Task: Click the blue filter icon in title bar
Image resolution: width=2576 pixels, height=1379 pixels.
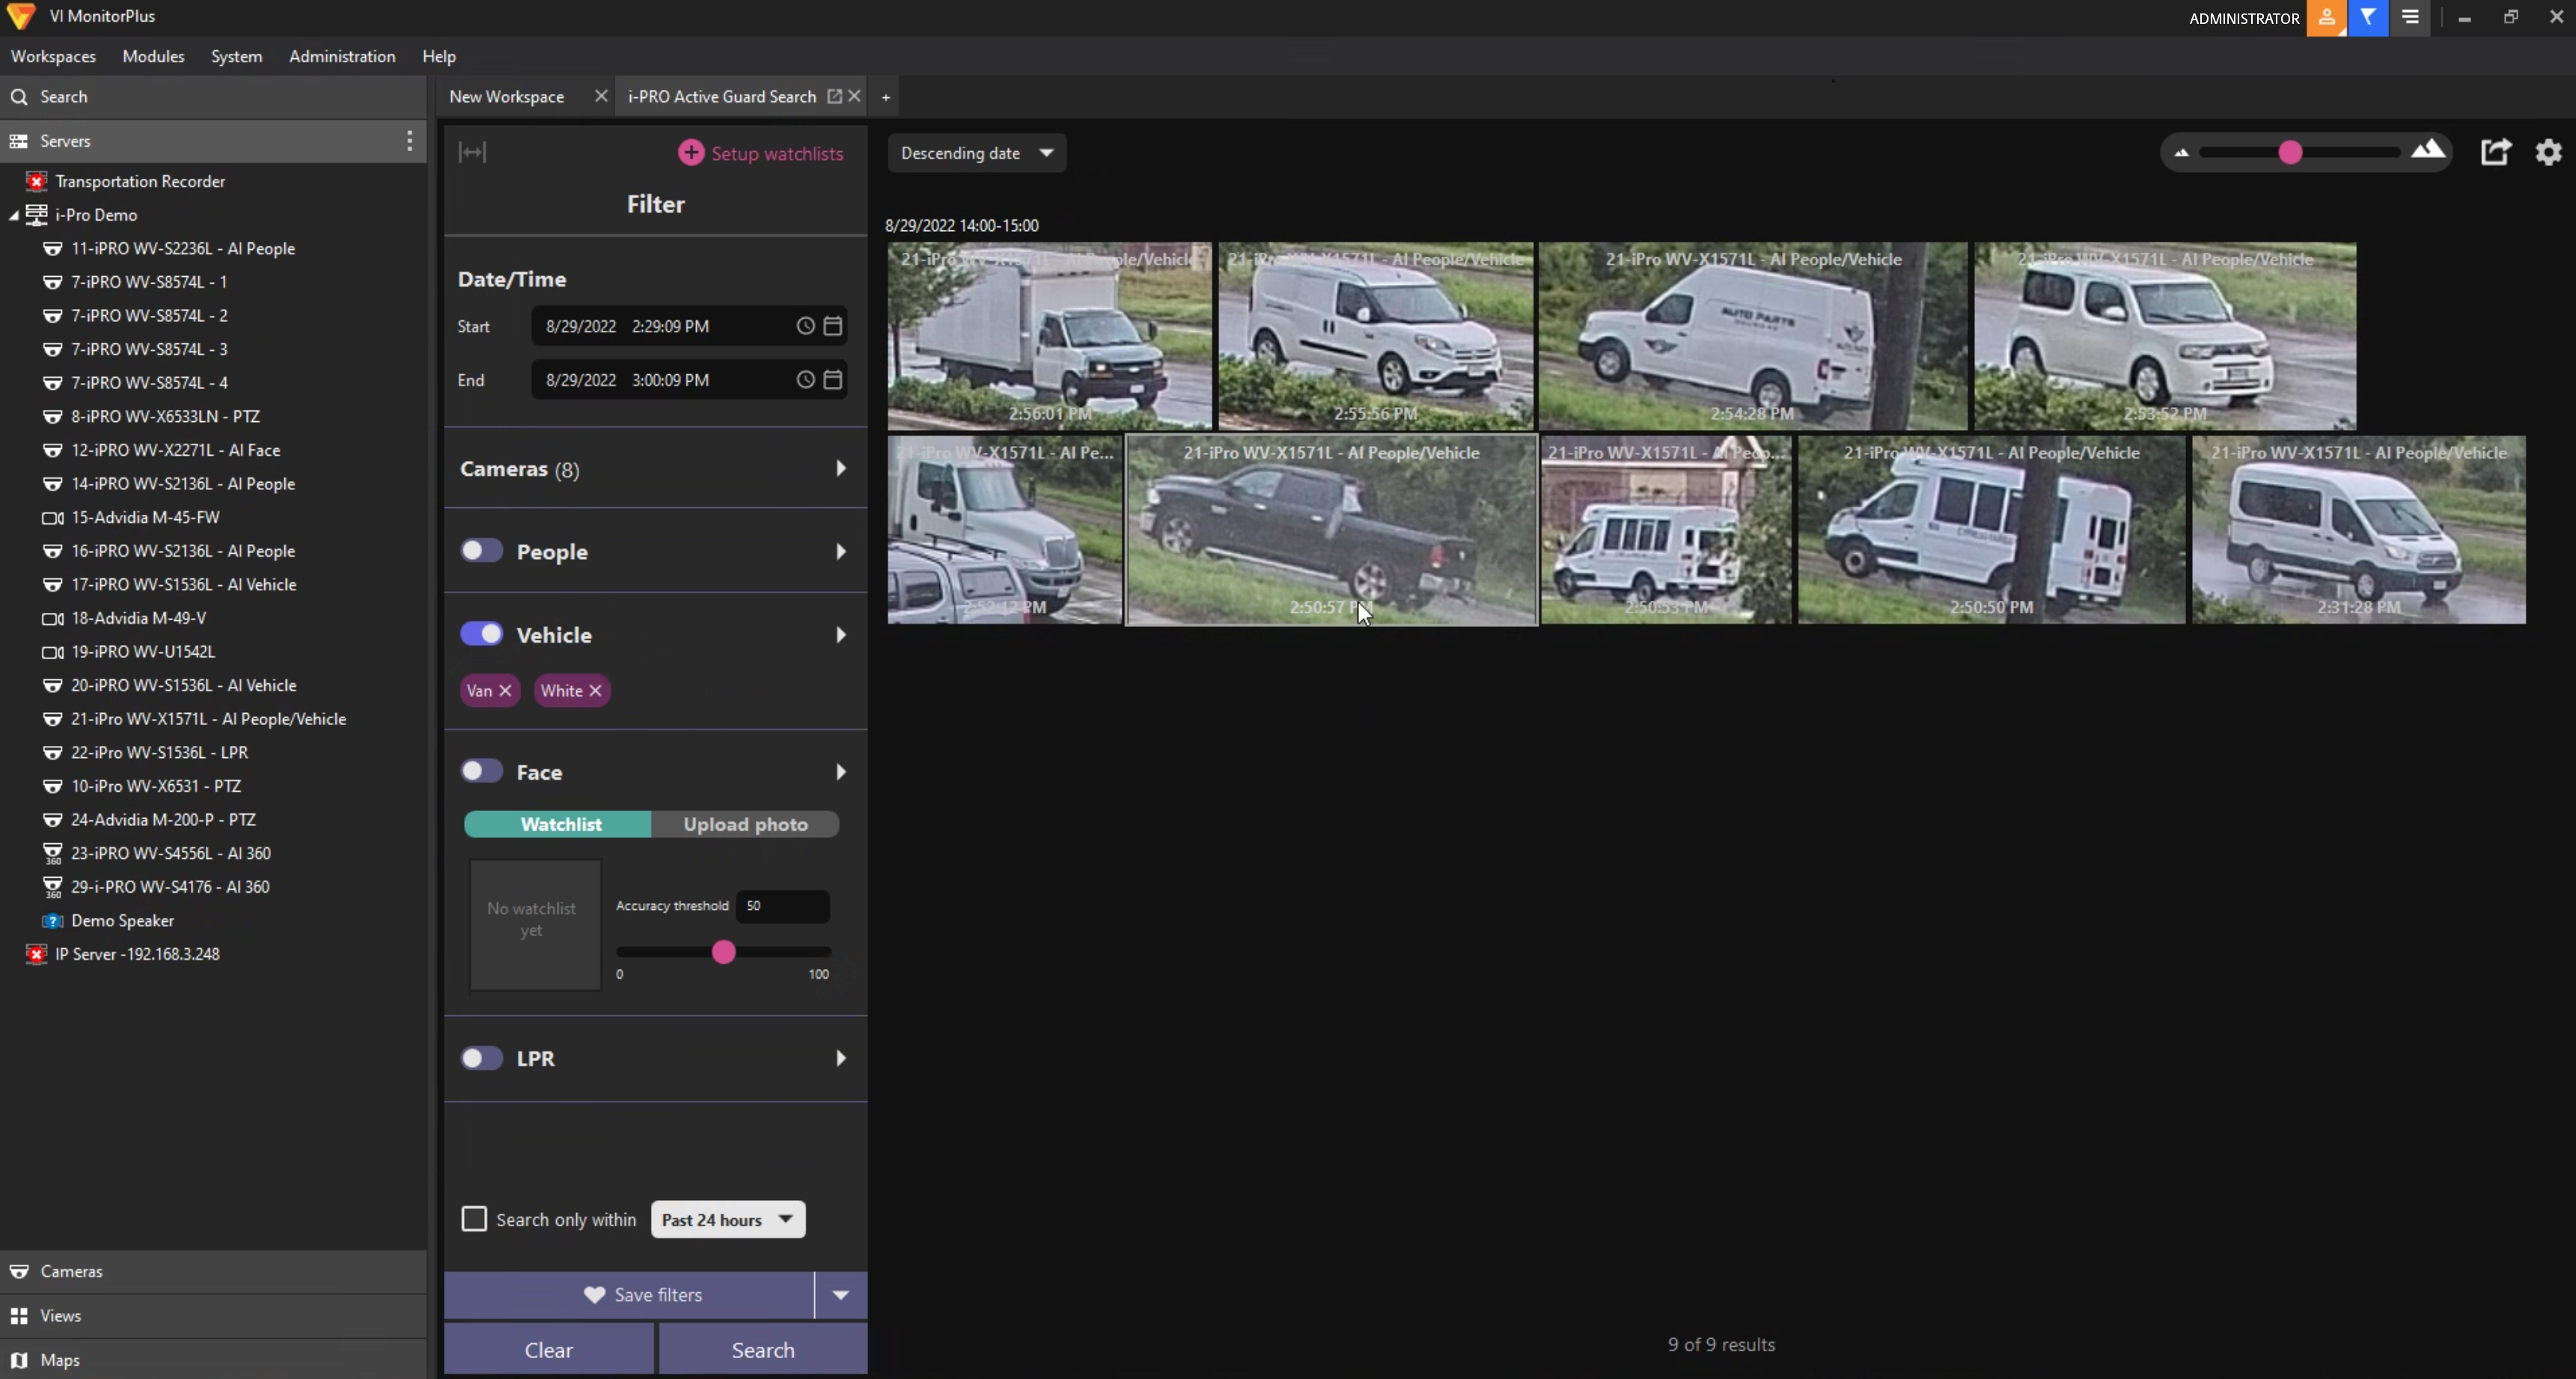Action: coord(2368,17)
